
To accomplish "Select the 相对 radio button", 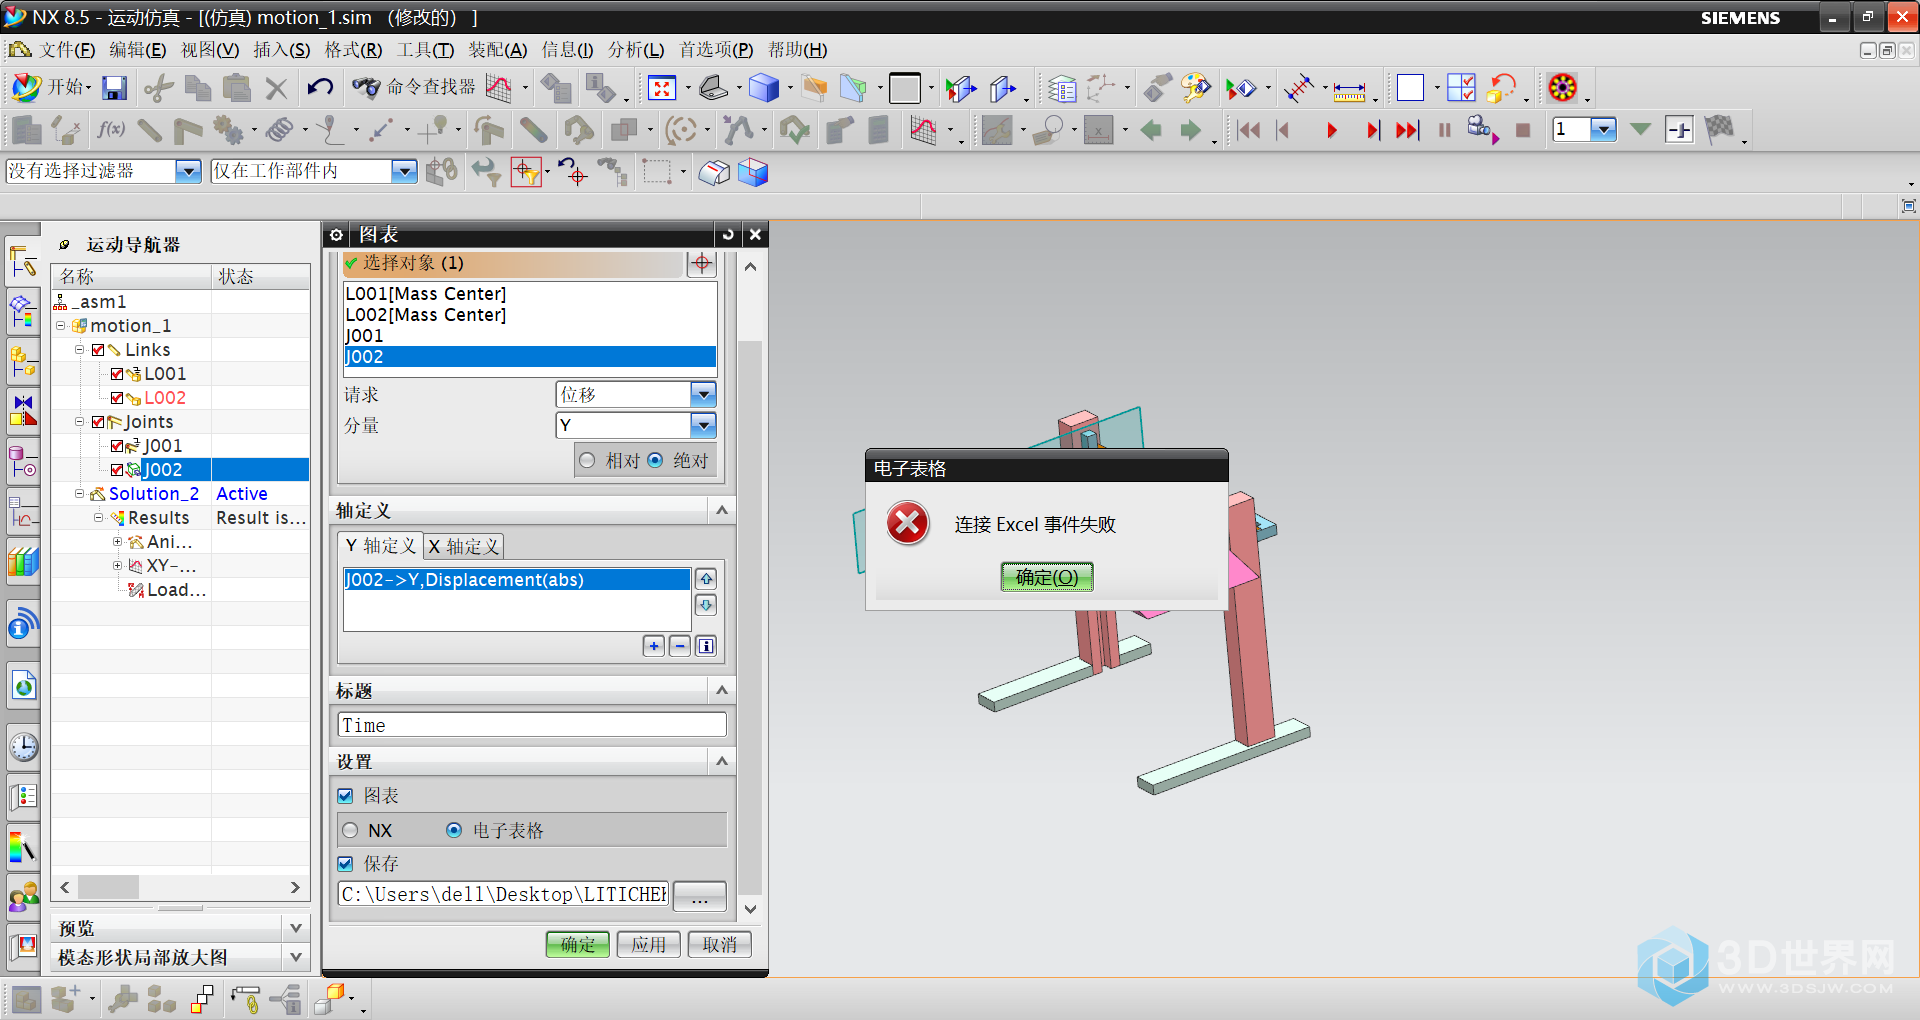I will 587,460.
